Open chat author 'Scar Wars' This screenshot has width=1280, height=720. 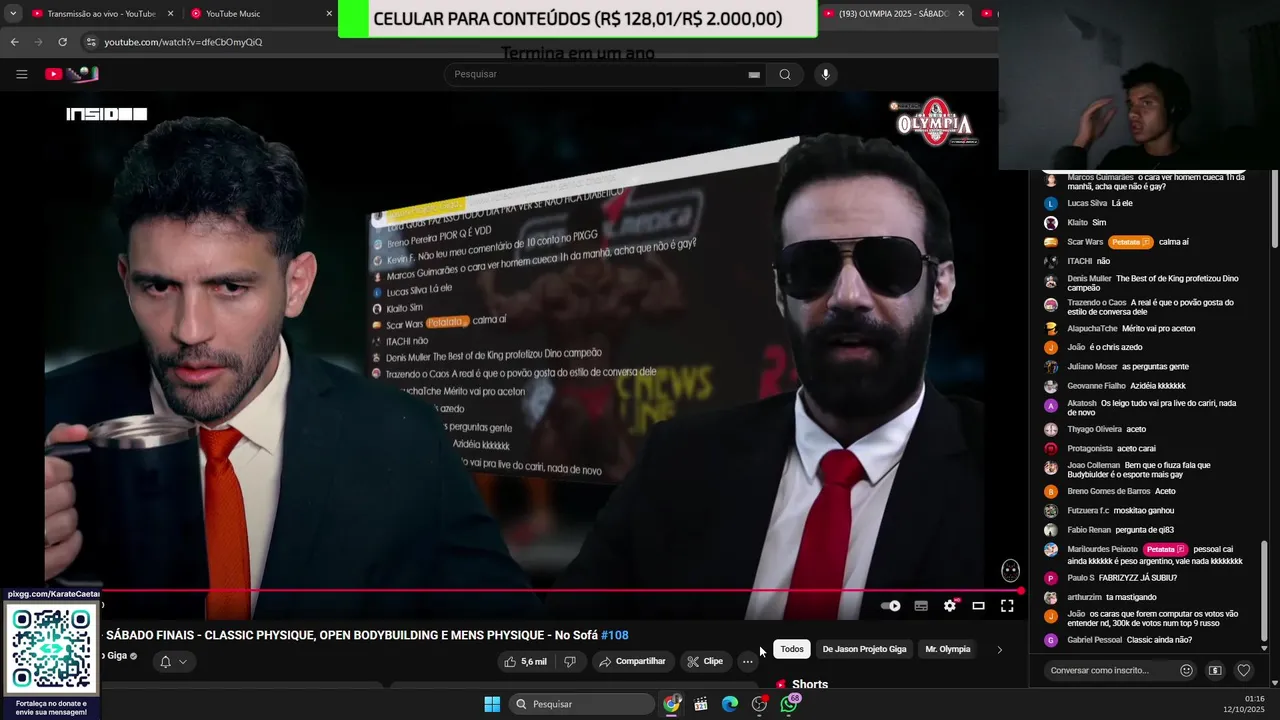pyautogui.click(x=1085, y=242)
